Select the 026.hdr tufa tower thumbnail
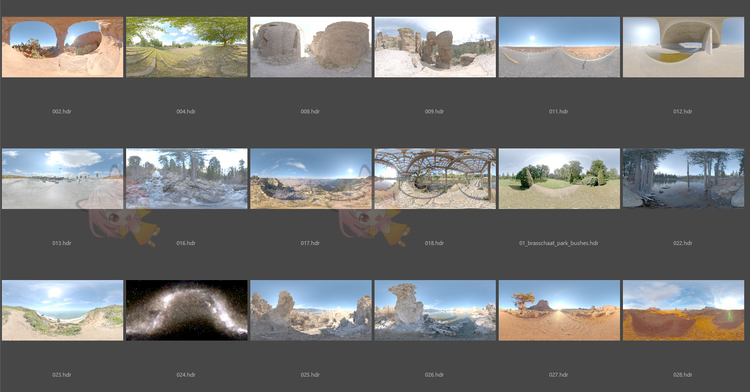This screenshot has width=750, height=392. point(435,310)
